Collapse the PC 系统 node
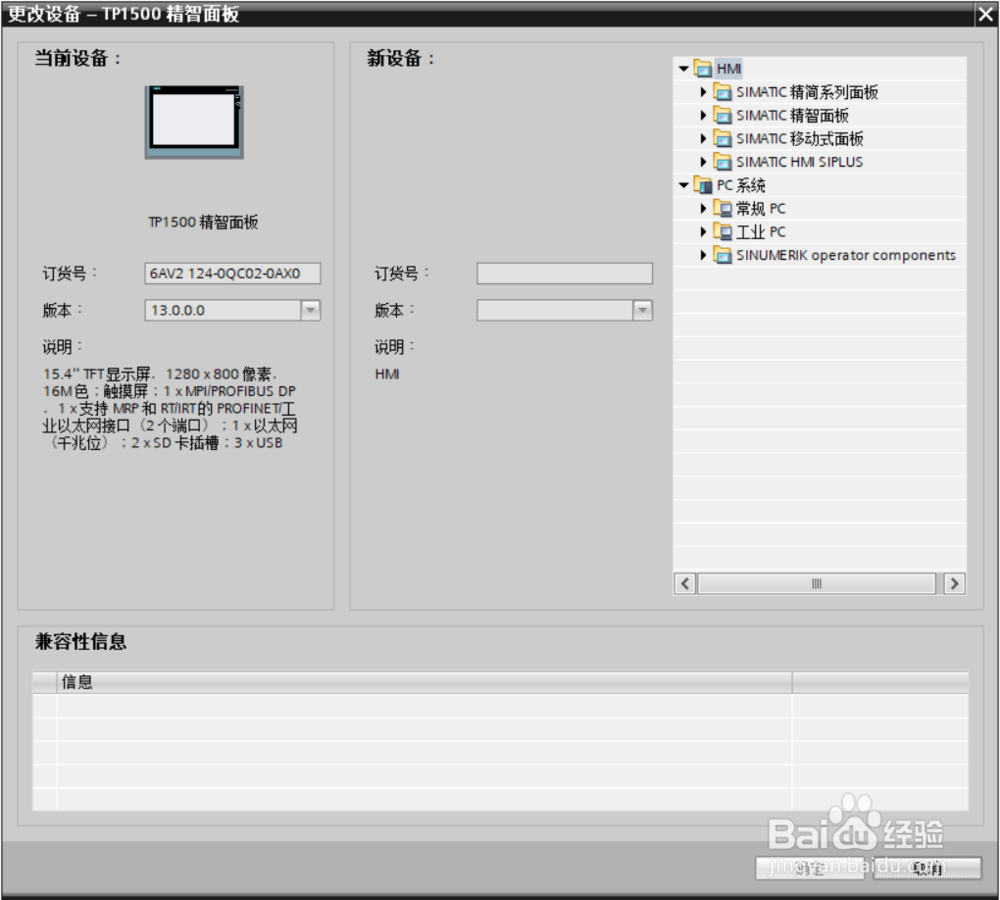Viewport: 1000px width, 900px height. pos(683,185)
